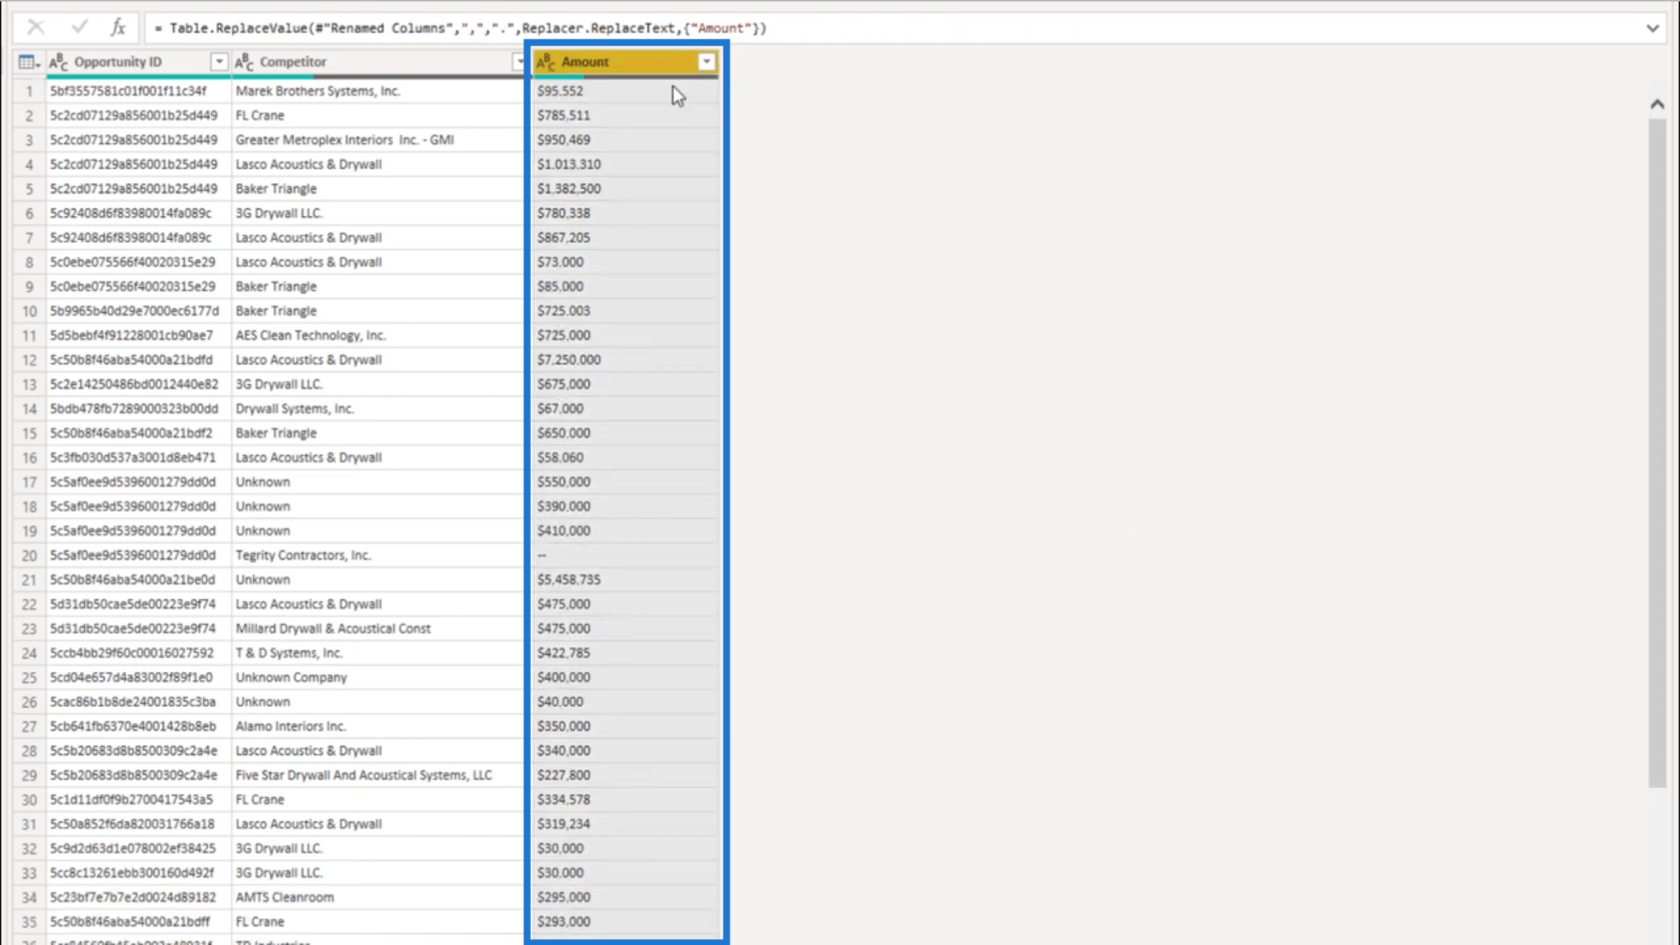The image size is (1680, 945).
Task: Open Opportunity ID column filter dropdown
Action: 219,62
